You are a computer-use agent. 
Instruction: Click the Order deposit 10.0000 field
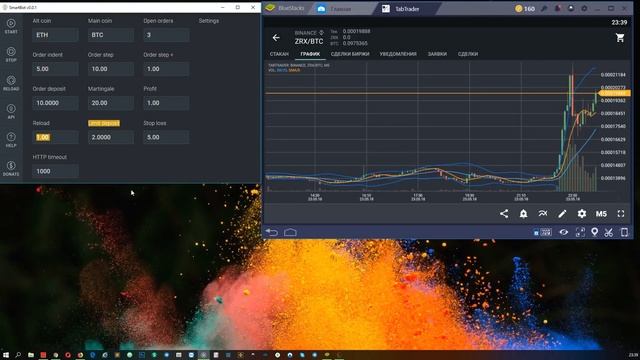(55, 103)
